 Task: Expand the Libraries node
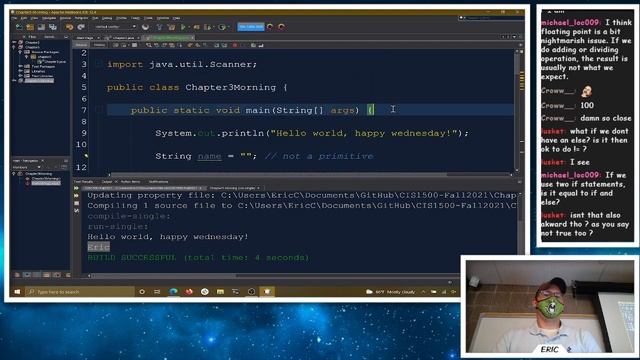tap(20, 71)
